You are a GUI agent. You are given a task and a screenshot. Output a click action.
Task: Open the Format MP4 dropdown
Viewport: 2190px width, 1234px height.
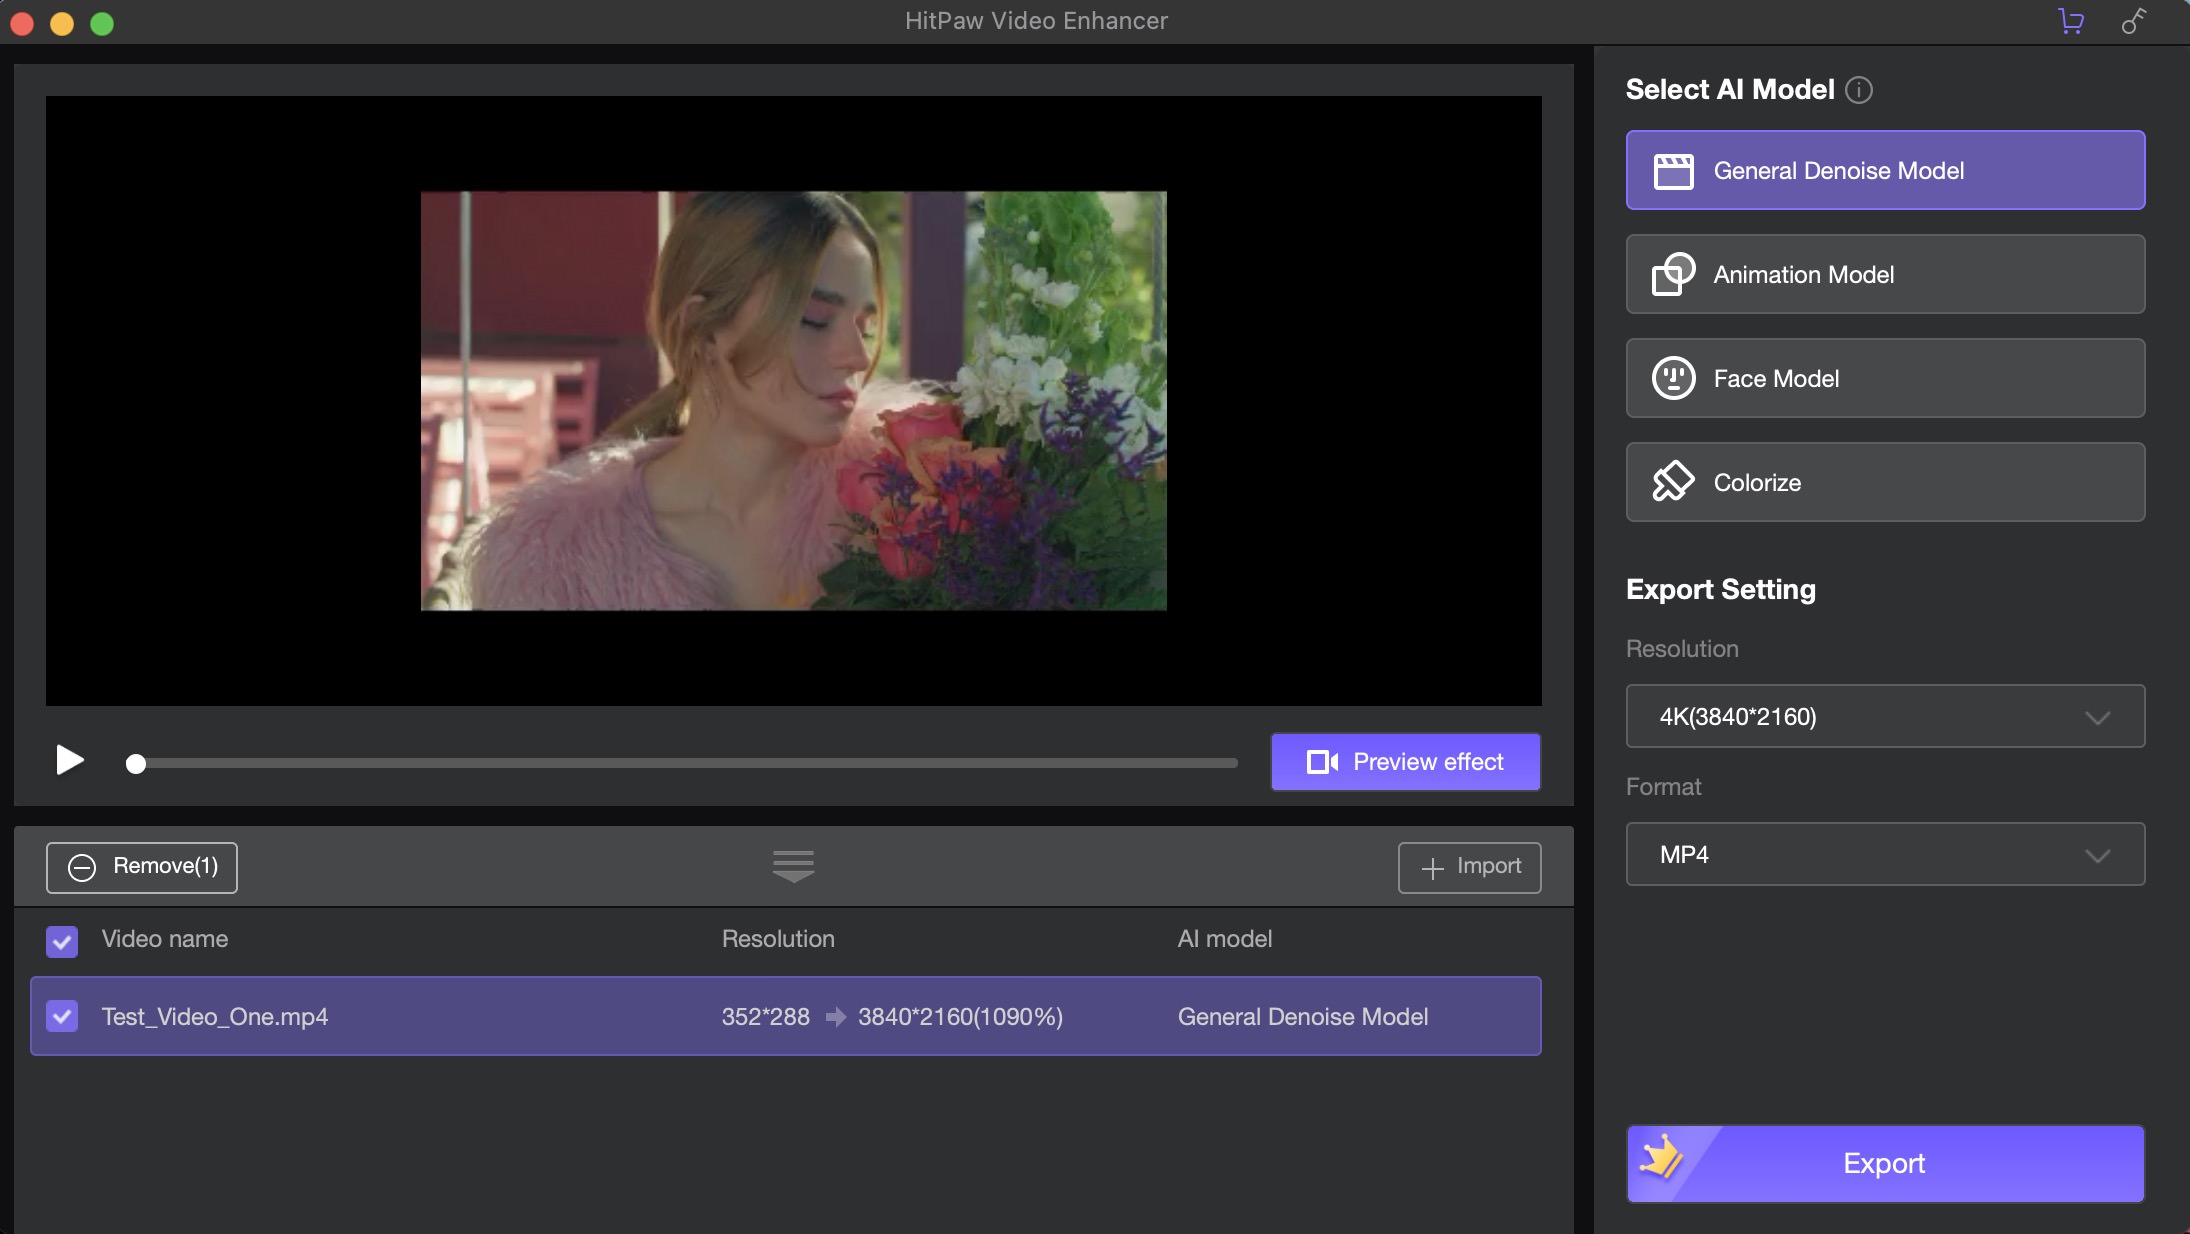(x=1885, y=854)
